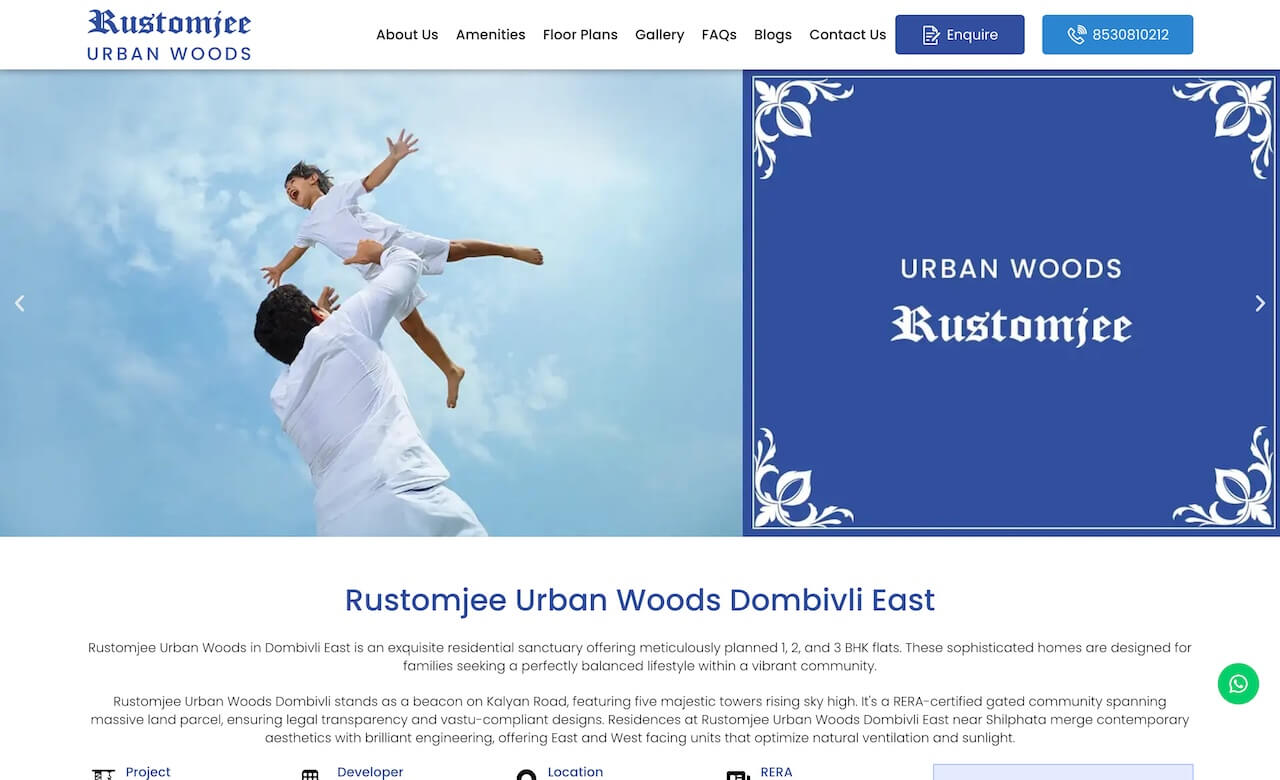Image resolution: width=1280 pixels, height=780 pixels.
Task: Click paragraph starting 'Rustomjee Urban Woods Dombivli stands'
Action: click(640, 720)
